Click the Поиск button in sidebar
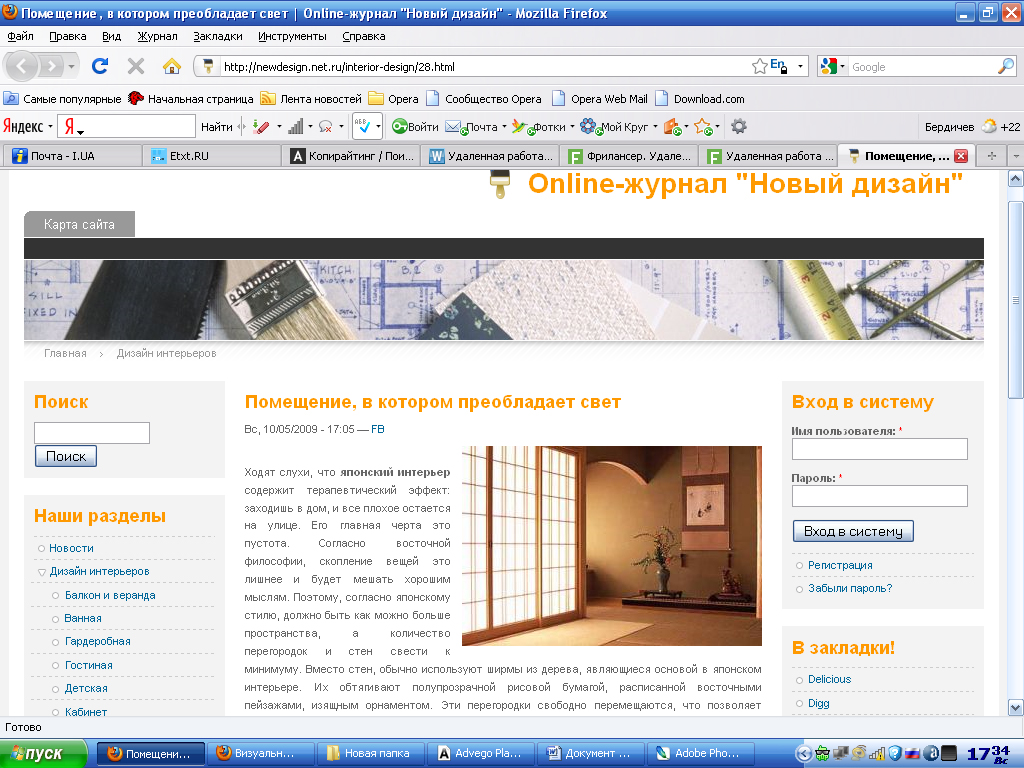 [66, 456]
